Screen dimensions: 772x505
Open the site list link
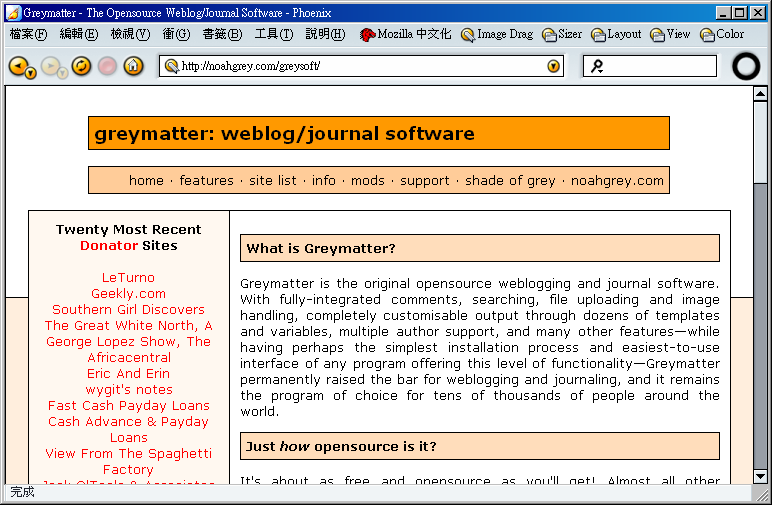point(273,181)
